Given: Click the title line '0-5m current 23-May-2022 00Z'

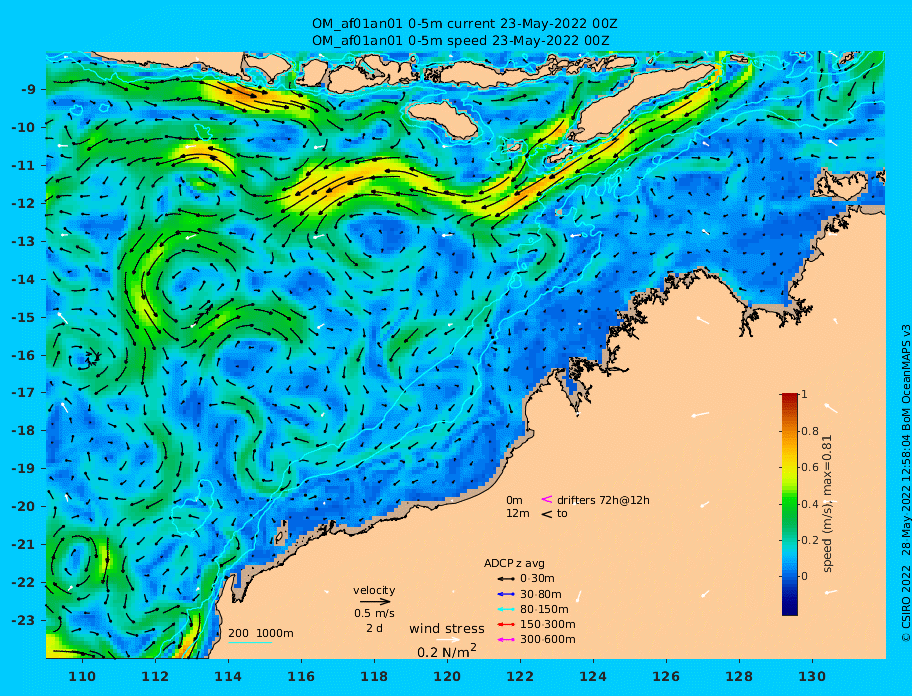Looking at the screenshot, I should [465, 24].
